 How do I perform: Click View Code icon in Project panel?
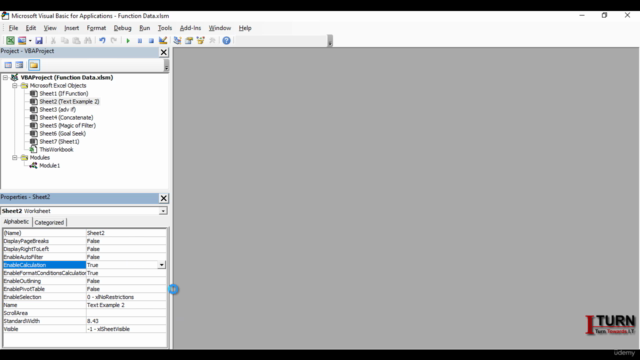[x=8, y=65]
